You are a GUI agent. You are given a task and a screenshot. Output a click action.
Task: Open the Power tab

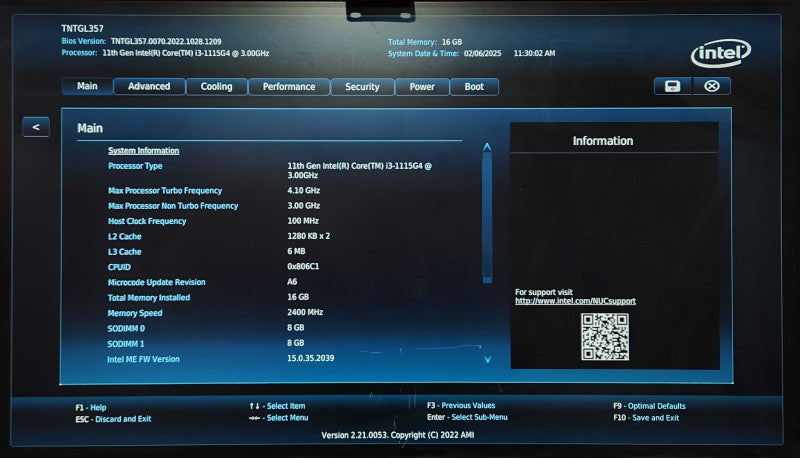[x=422, y=87]
